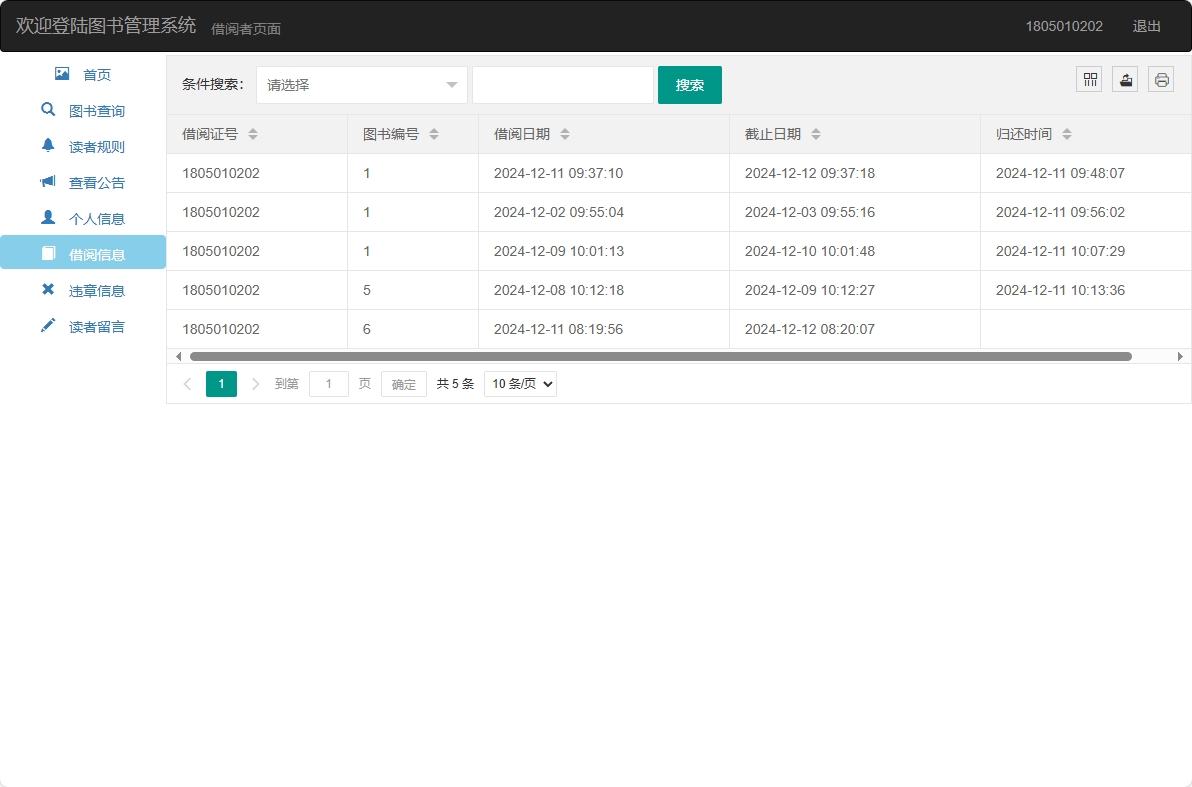
Task: Go to 违章信息 in the sidebar
Action: (x=96, y=291)
